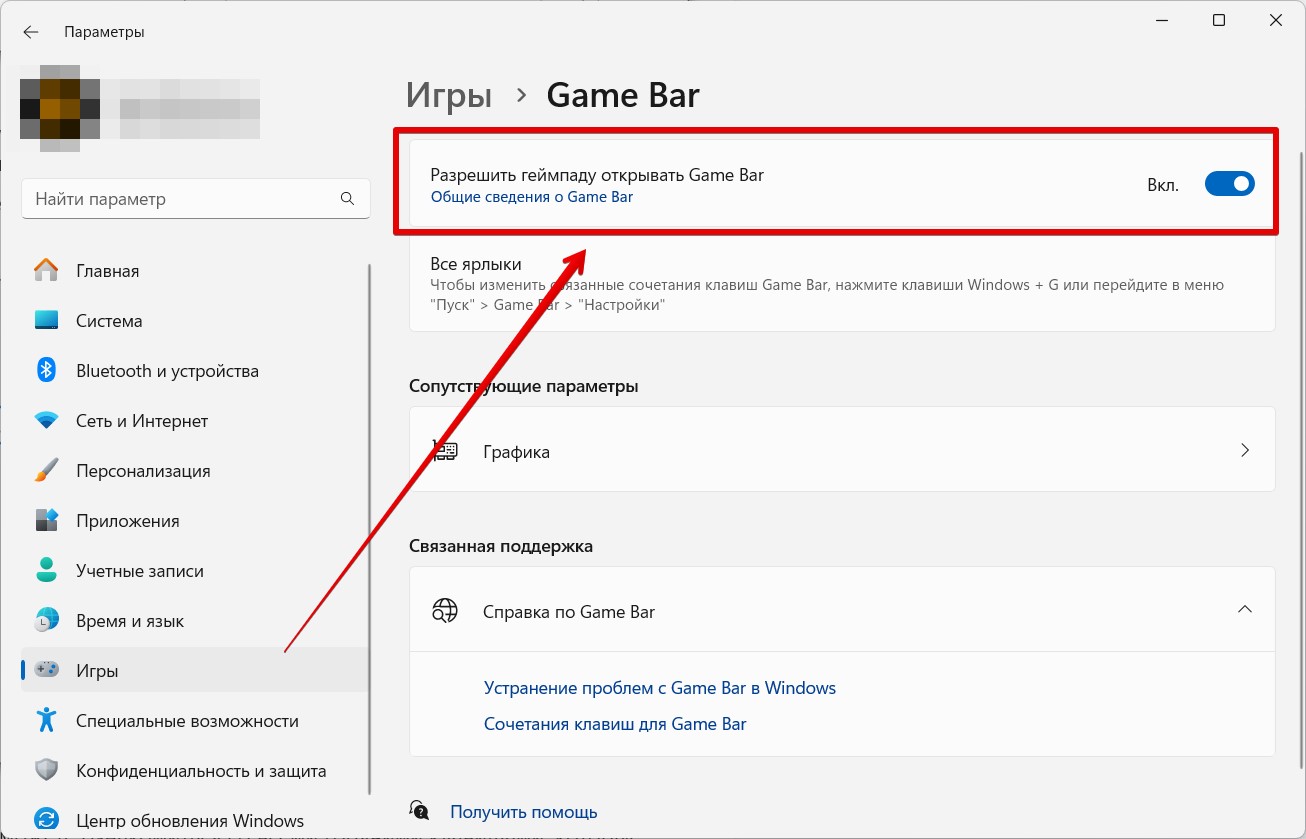Image resolution: width=1306 pixels, height=839 pixels.
Task: Click the Система monitor icon
Action: 46,321
